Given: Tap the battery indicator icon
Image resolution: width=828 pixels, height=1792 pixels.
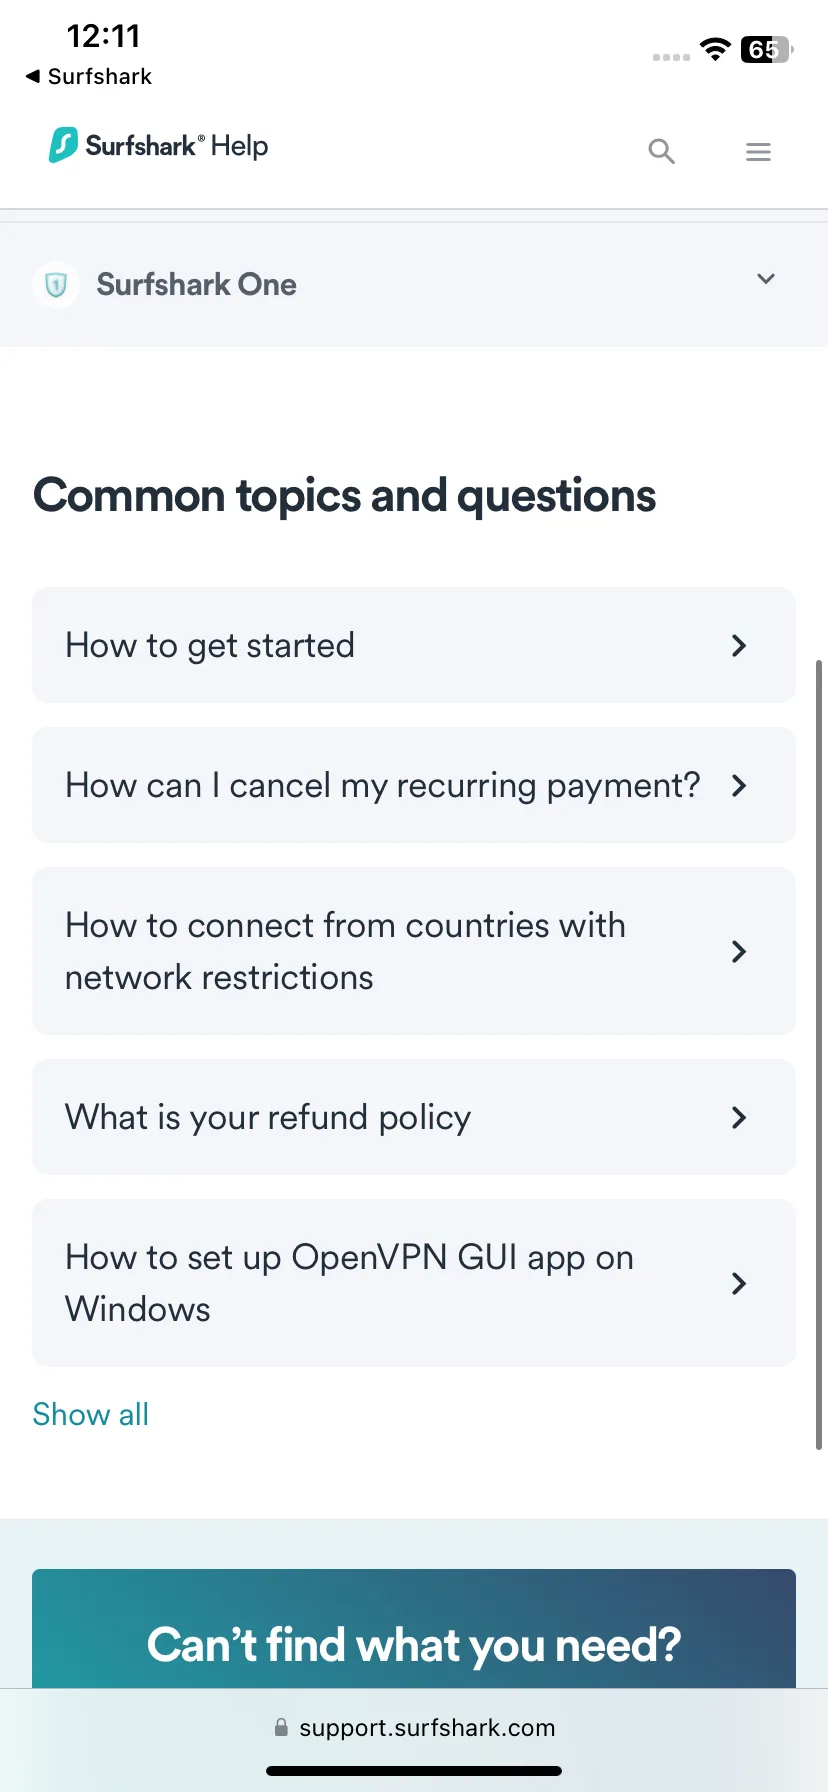Looking at the screenshot, I should pos(766,49).
